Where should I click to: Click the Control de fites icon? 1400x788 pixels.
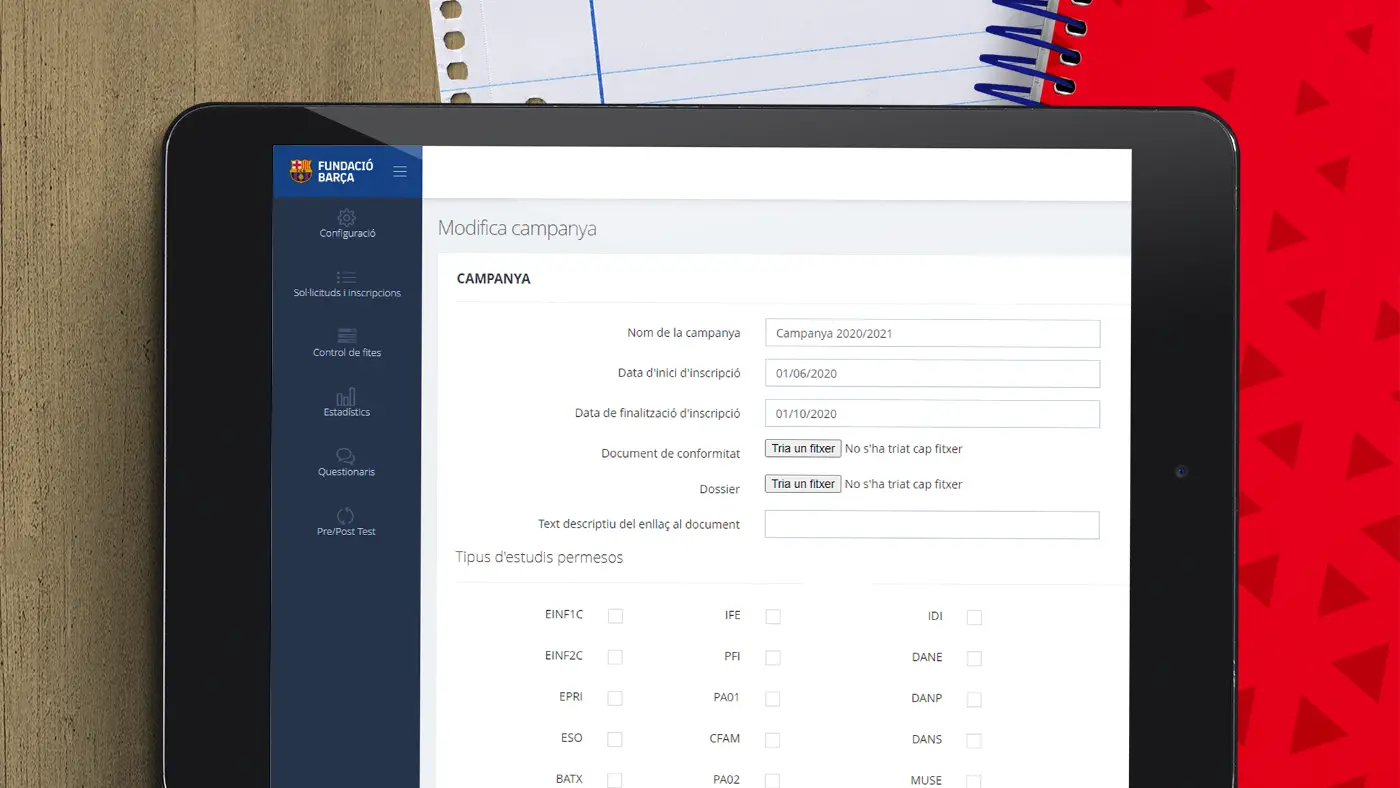tap(347, 336)
